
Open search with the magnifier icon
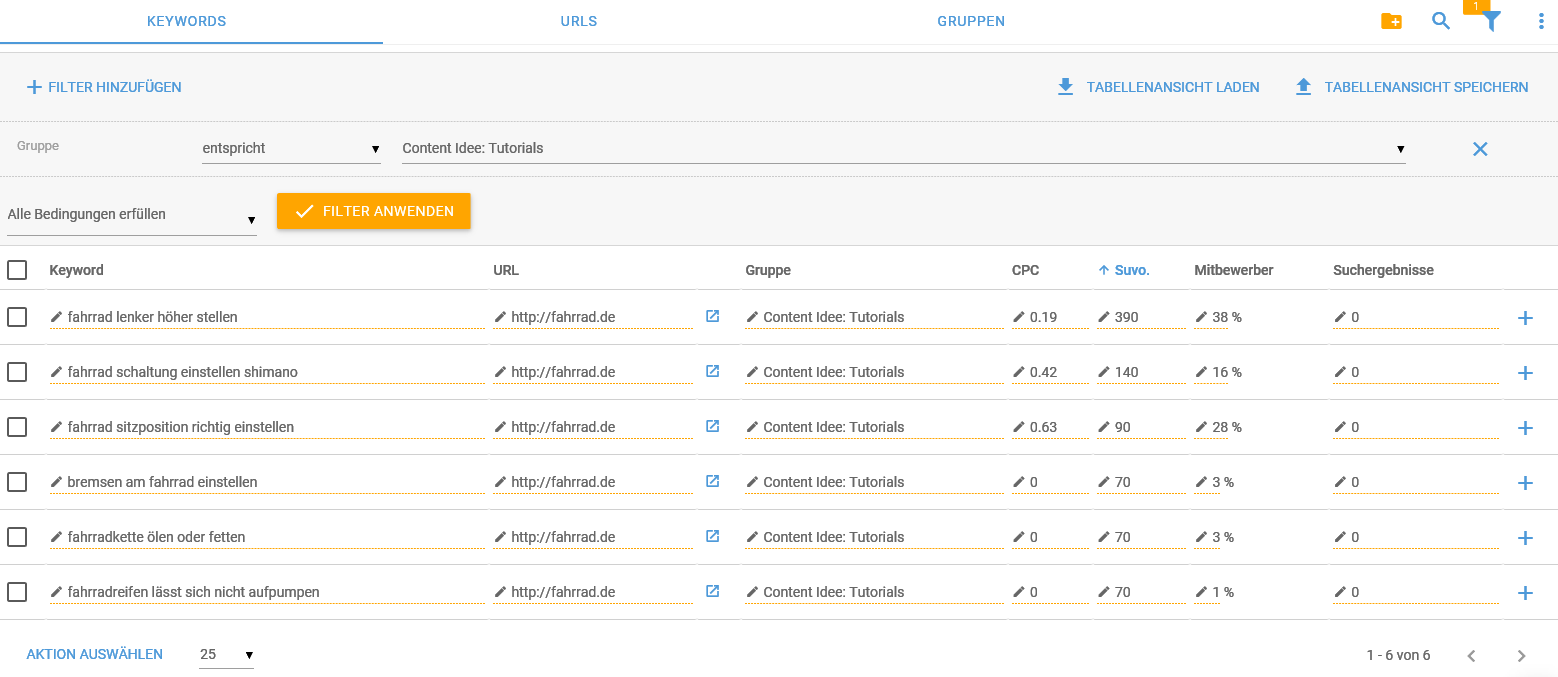(x=1441, y=21)
